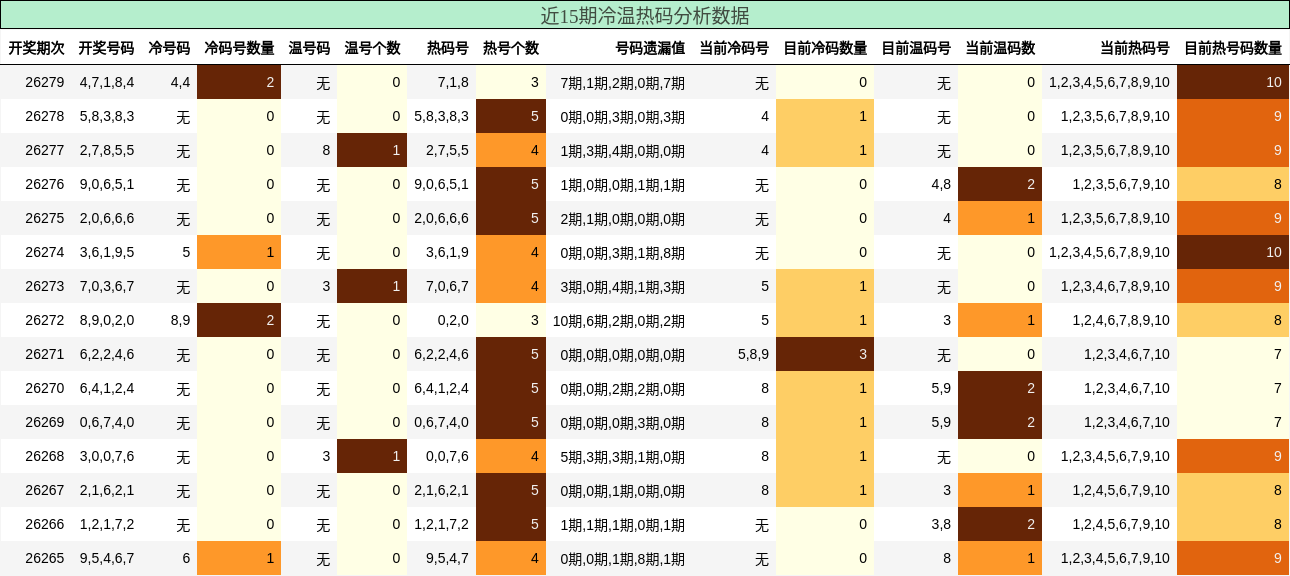This screenshot has width=1290, height=576.
Task: Click draw period cell 26272
Action: [x=45, y=320]
